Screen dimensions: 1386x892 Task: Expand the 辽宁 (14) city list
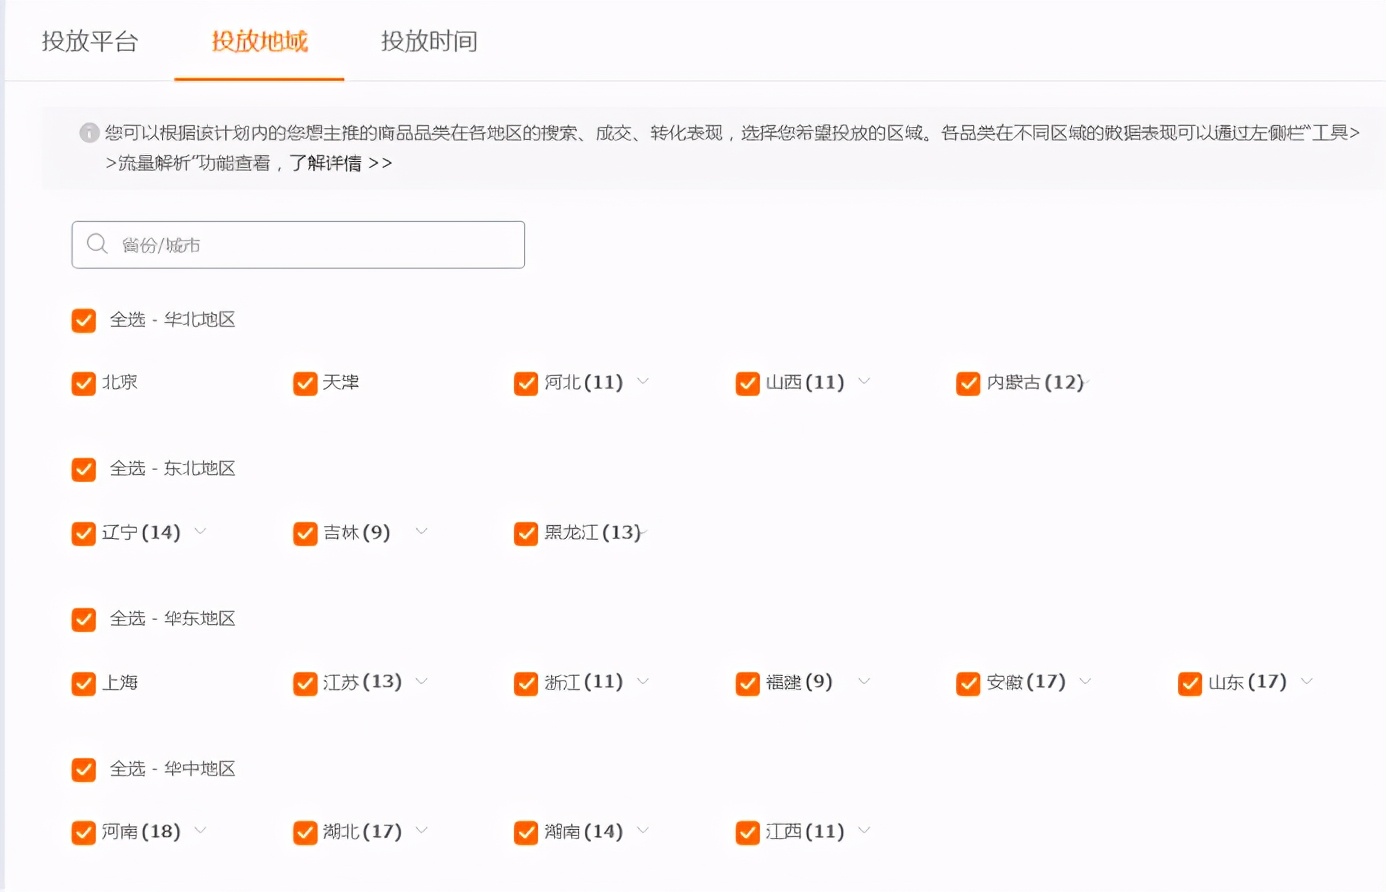[200, 533]
